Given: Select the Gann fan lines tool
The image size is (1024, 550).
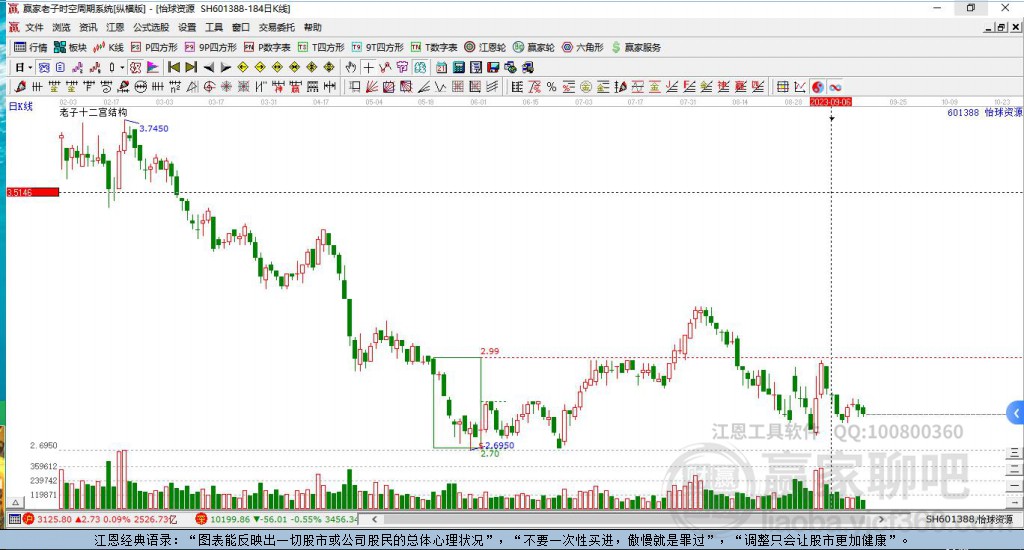Looking at the screenshot, I should pos(372,87).
